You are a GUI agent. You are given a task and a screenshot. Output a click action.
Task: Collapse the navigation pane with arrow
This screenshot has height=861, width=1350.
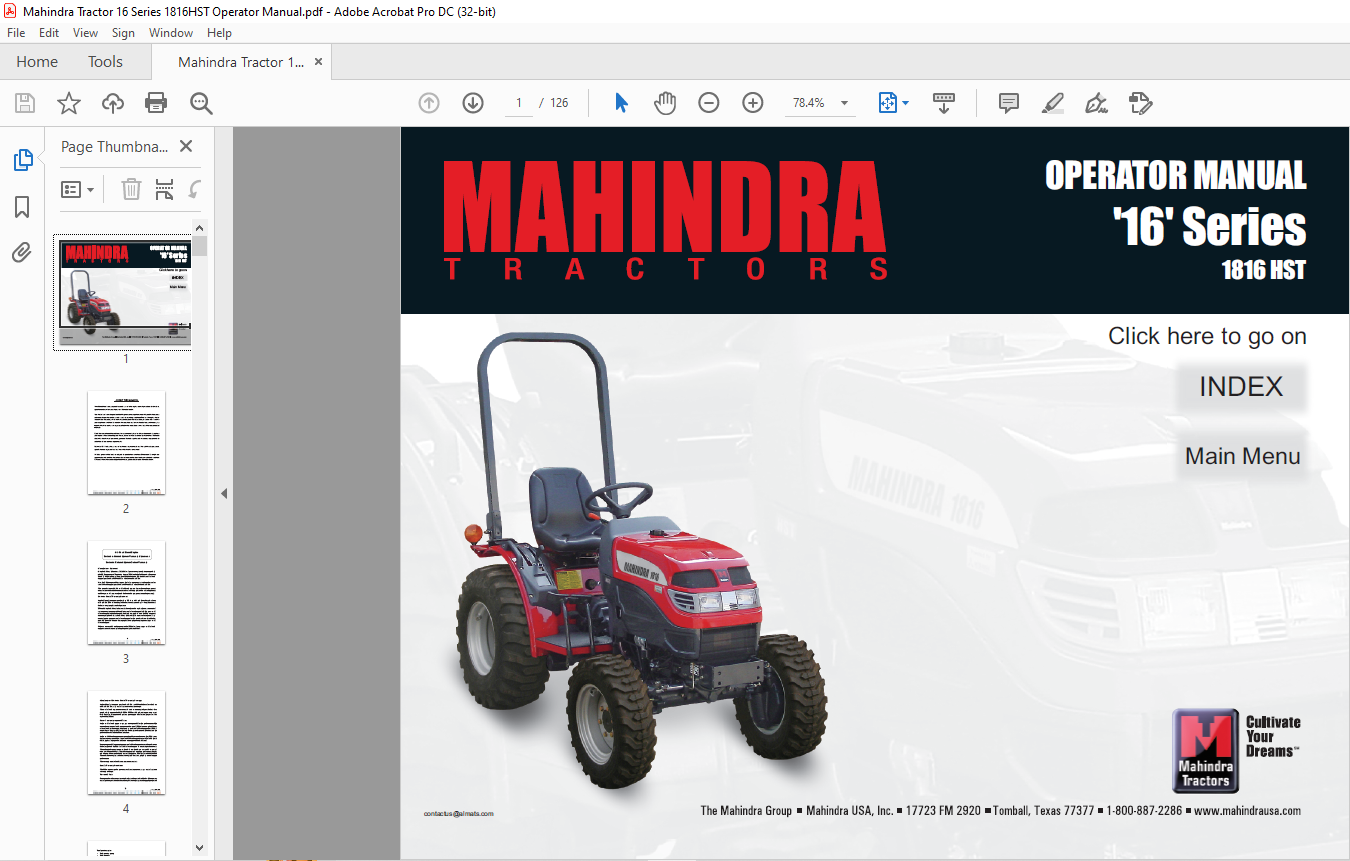[224, 493]
